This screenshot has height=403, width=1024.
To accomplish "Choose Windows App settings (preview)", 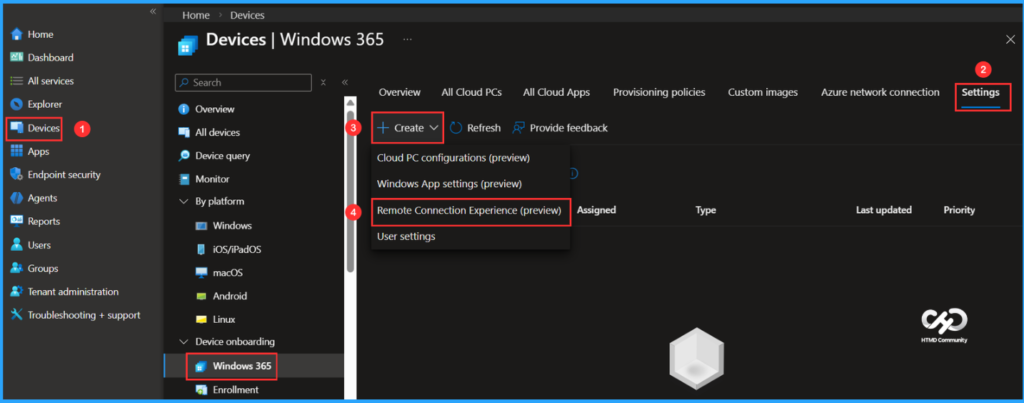I will (471, 184).
